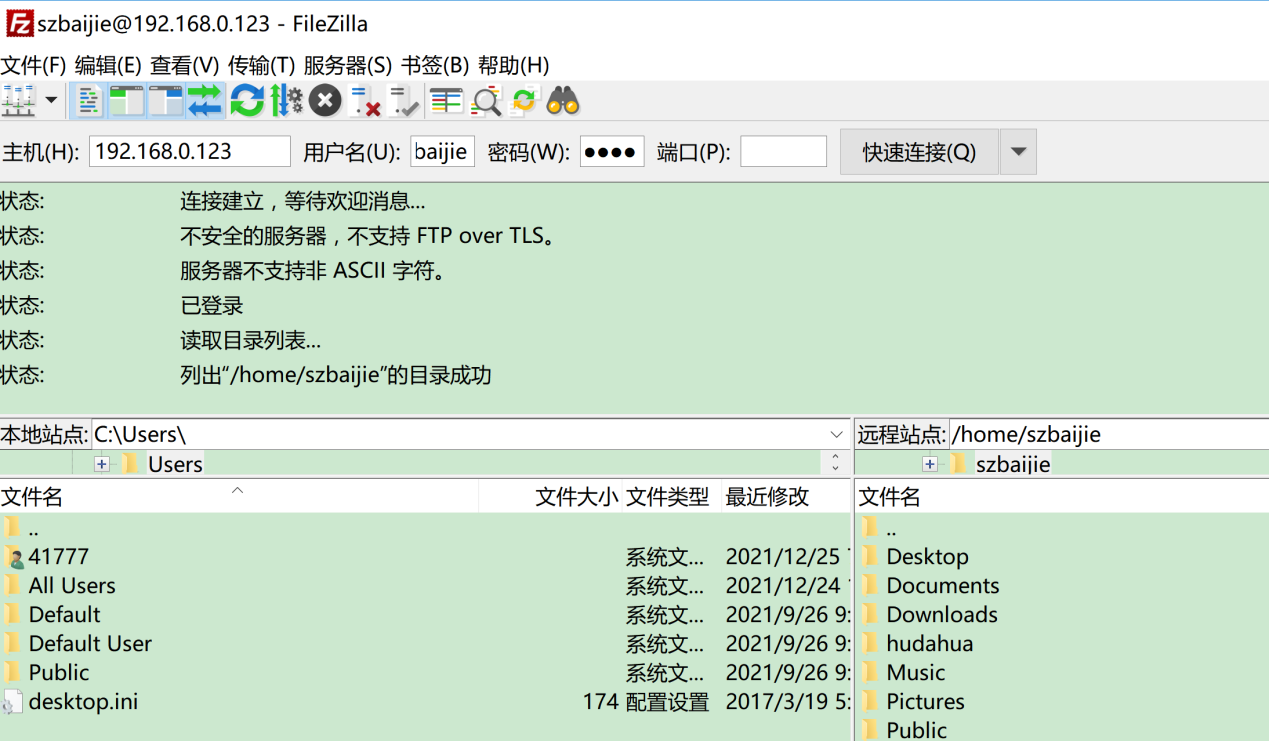Toggle synchronized browsing icon
Image resolution: width=1269 pixels, height=741 pixels.
tap(524, 101)
